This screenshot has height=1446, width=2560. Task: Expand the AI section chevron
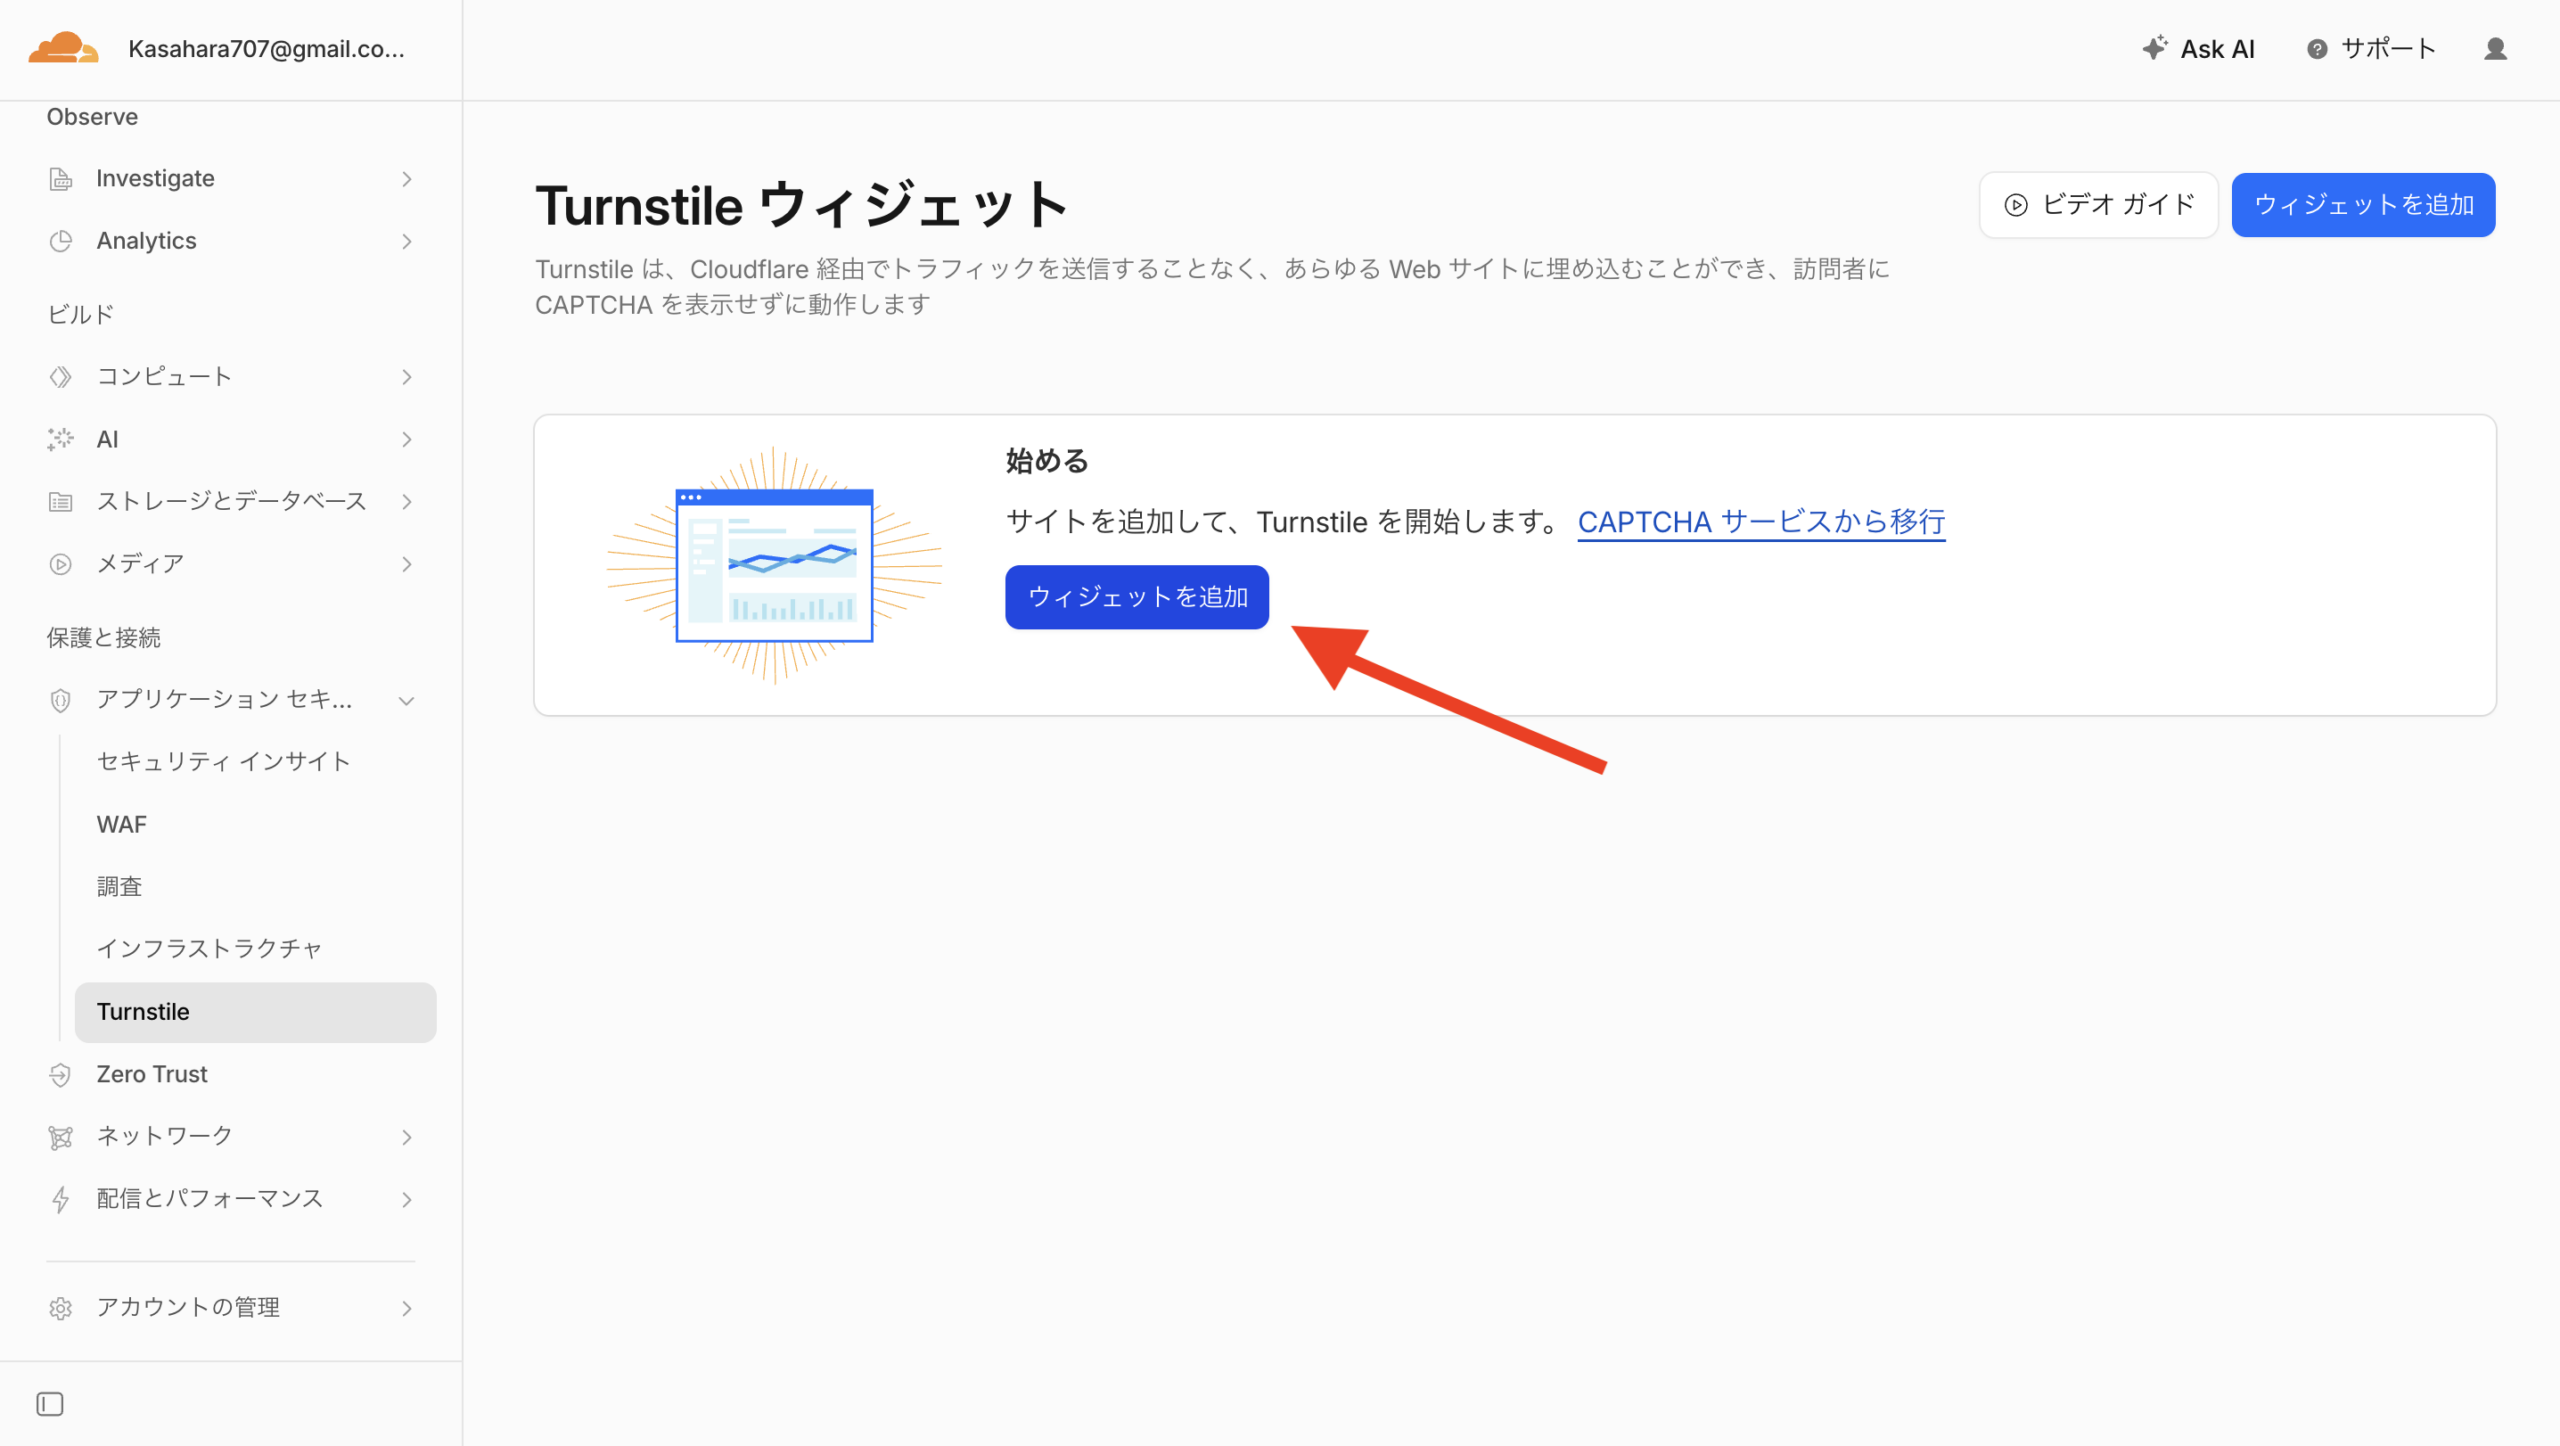coord(407,439)
